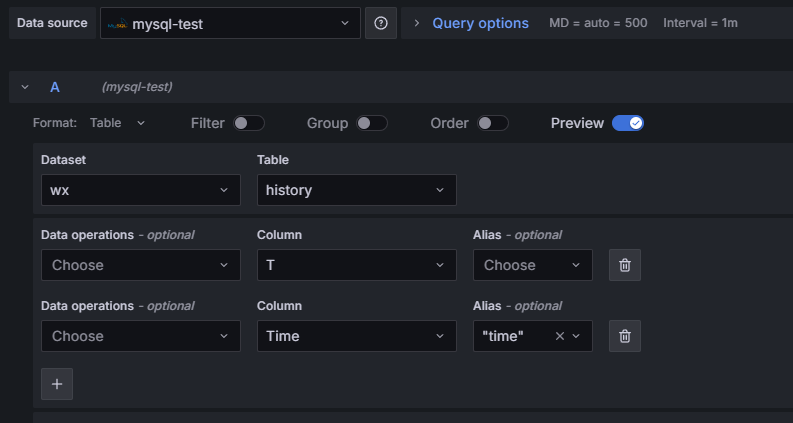793x423 pixels.
Task: Choose data operation for Time column
Action: pyautogui.click(x=141, y=336)
